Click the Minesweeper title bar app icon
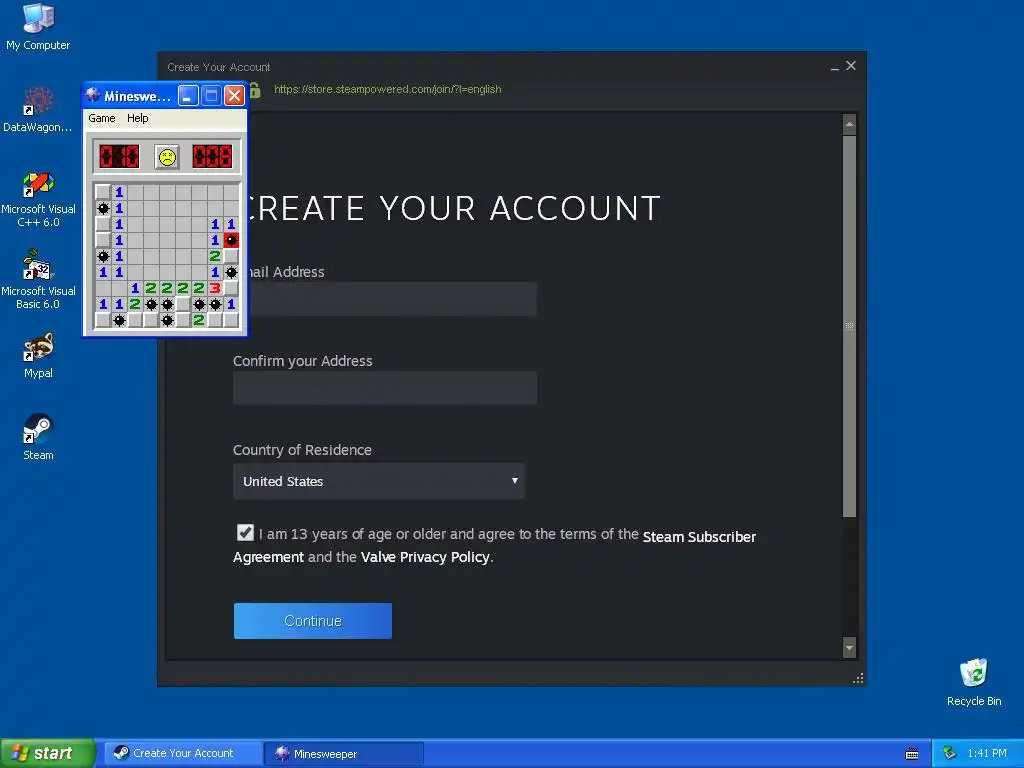Screen dimensions: 1024x768 (93, 95)
